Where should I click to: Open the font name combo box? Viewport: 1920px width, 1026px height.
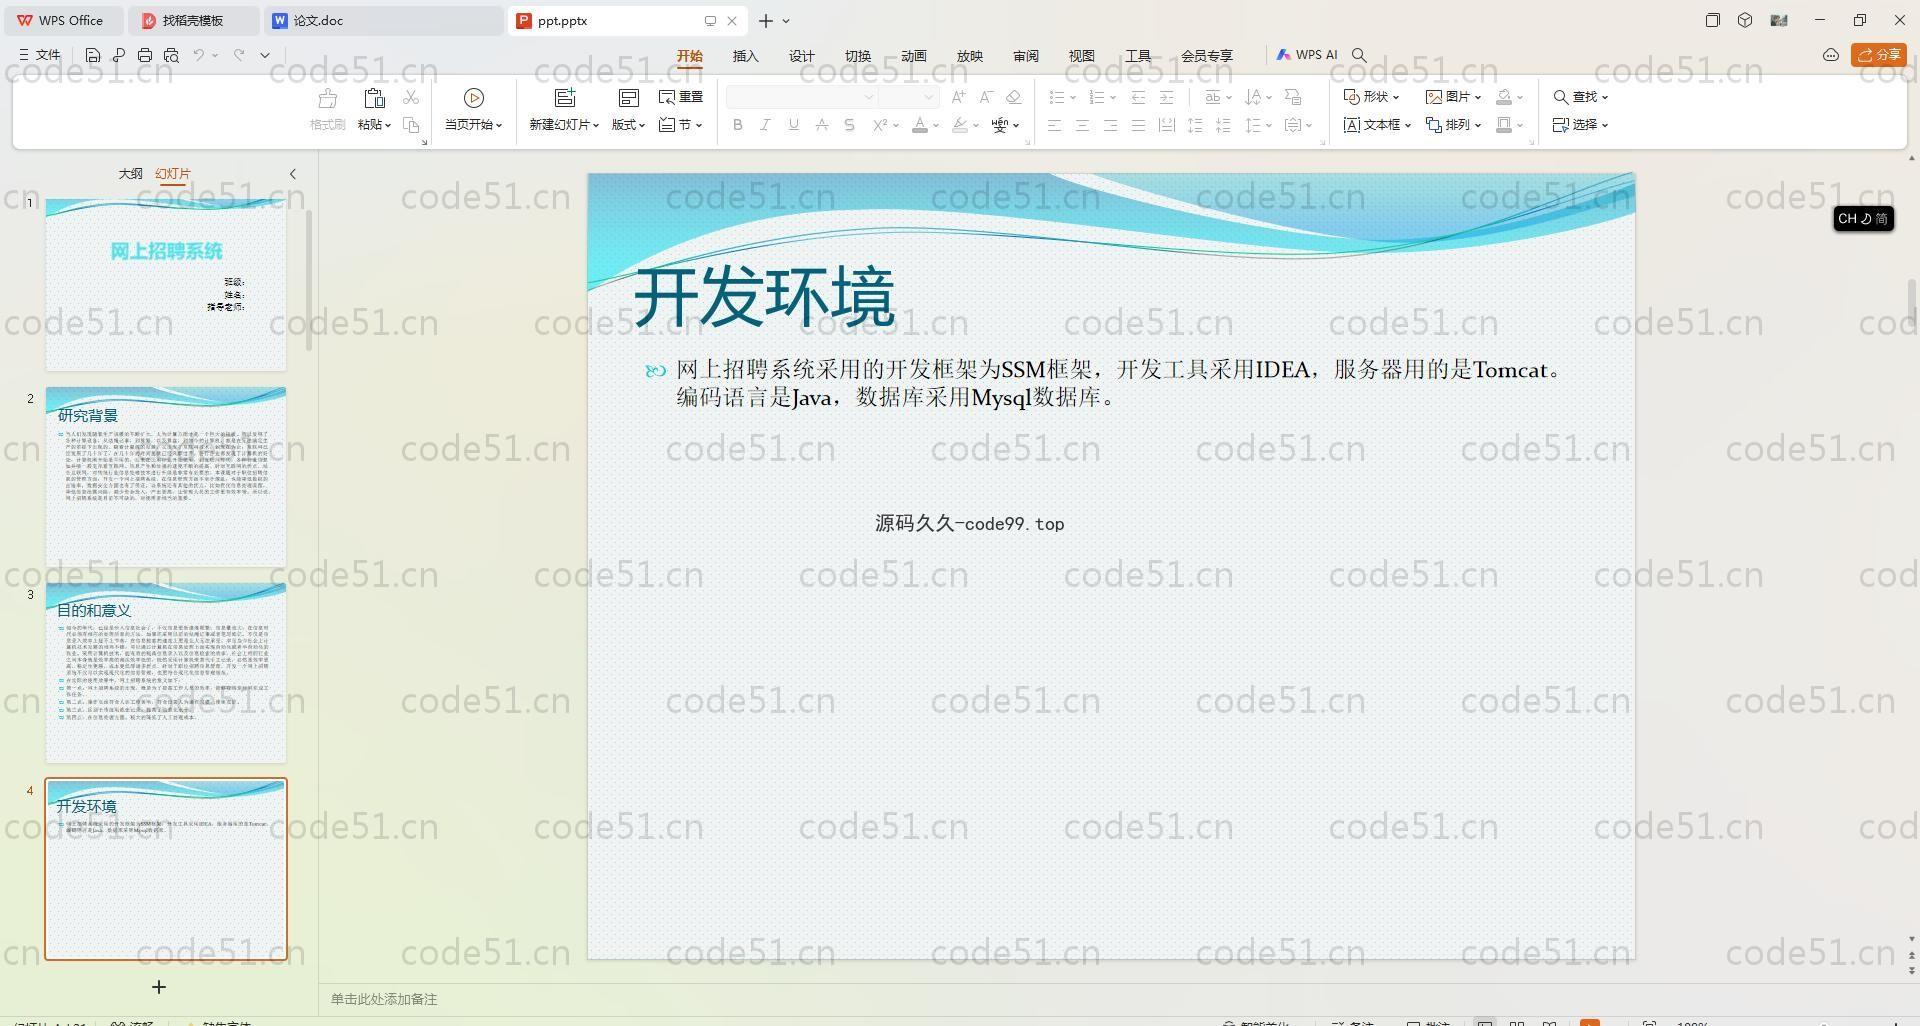pyautogui.click(x=801, y=97)
